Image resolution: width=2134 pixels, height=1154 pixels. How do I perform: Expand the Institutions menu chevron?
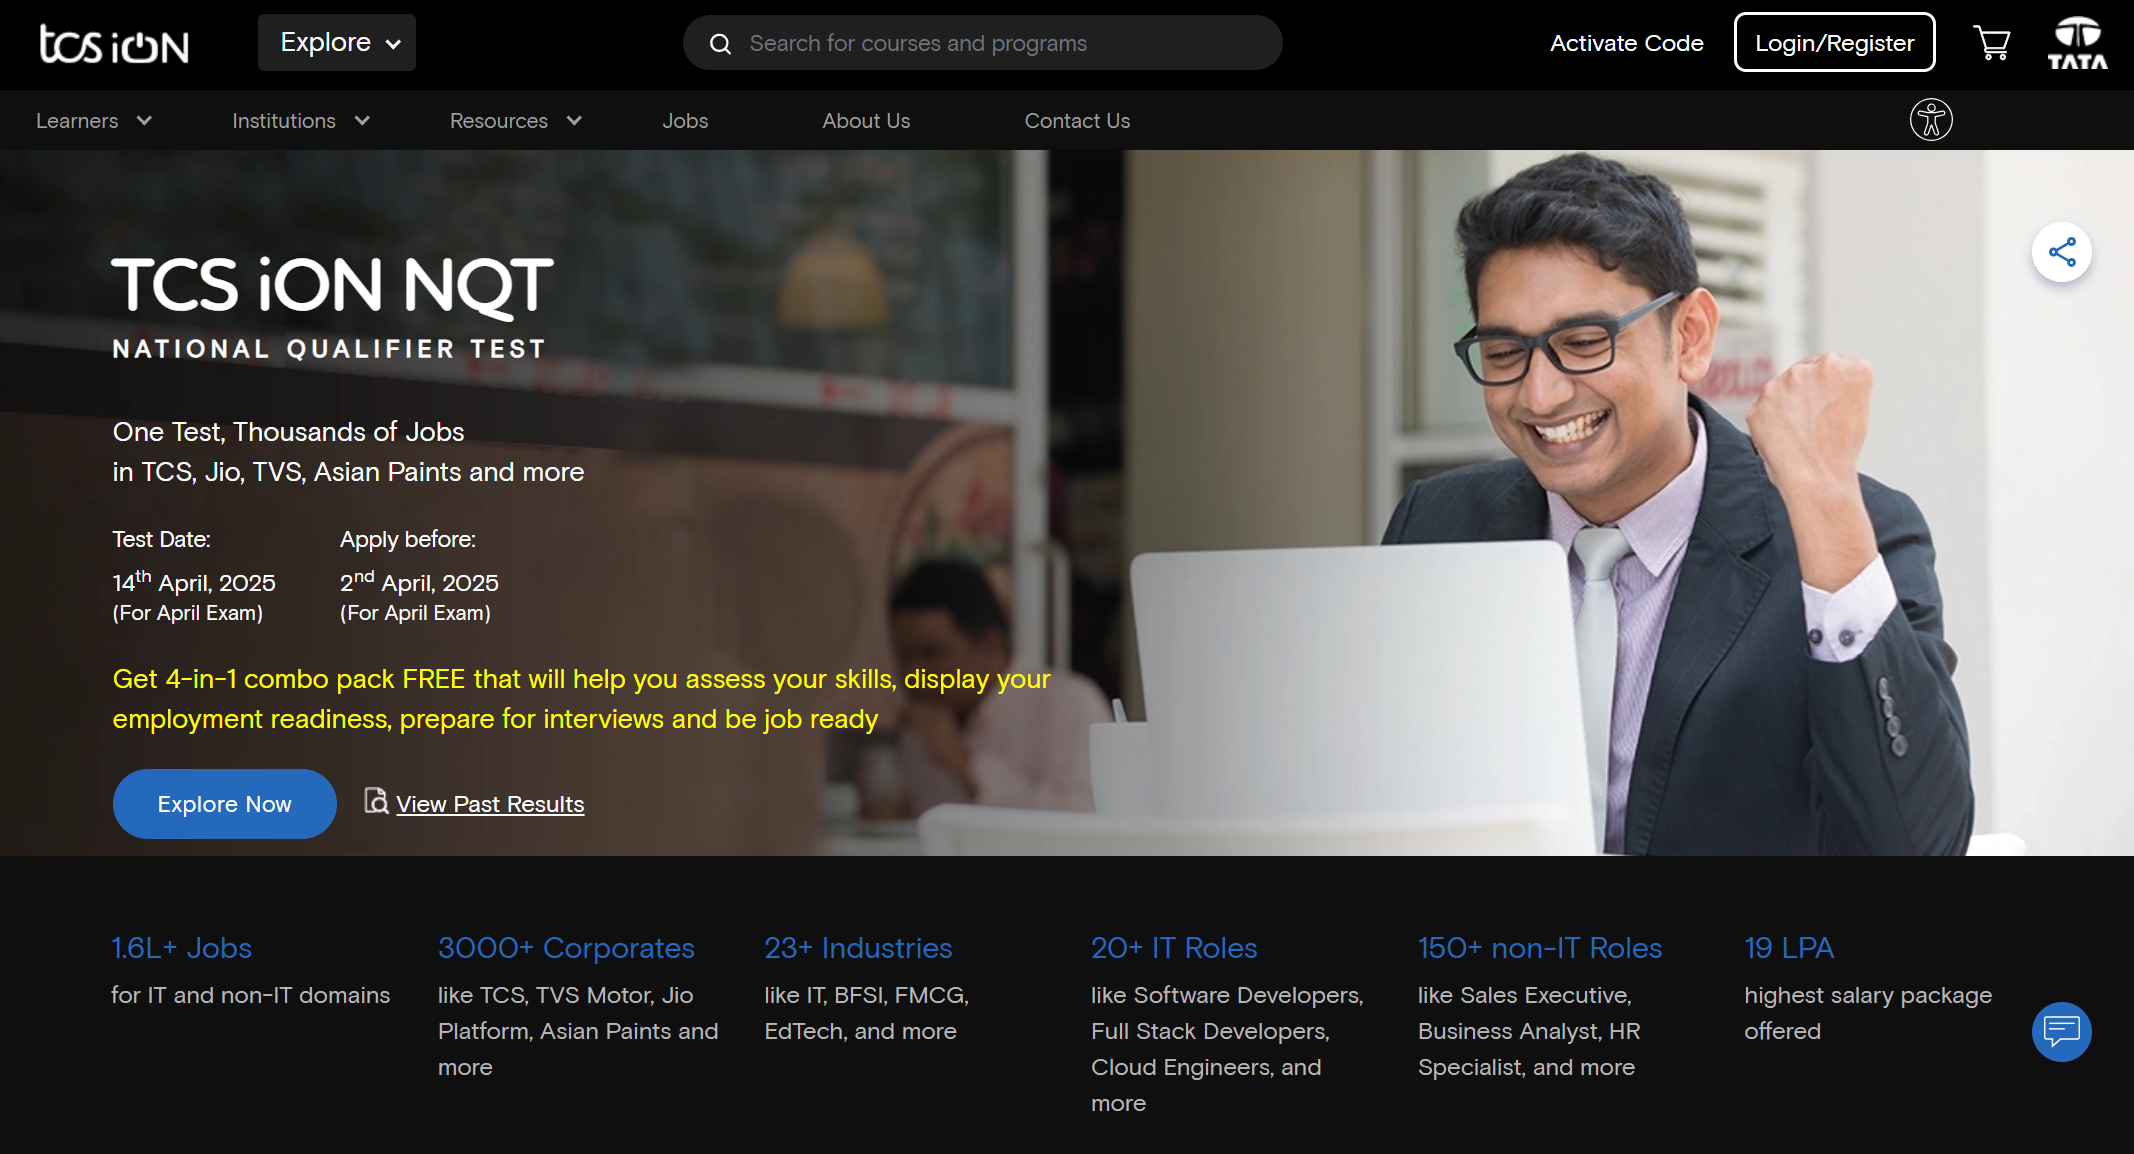click(x=362, y=120)
